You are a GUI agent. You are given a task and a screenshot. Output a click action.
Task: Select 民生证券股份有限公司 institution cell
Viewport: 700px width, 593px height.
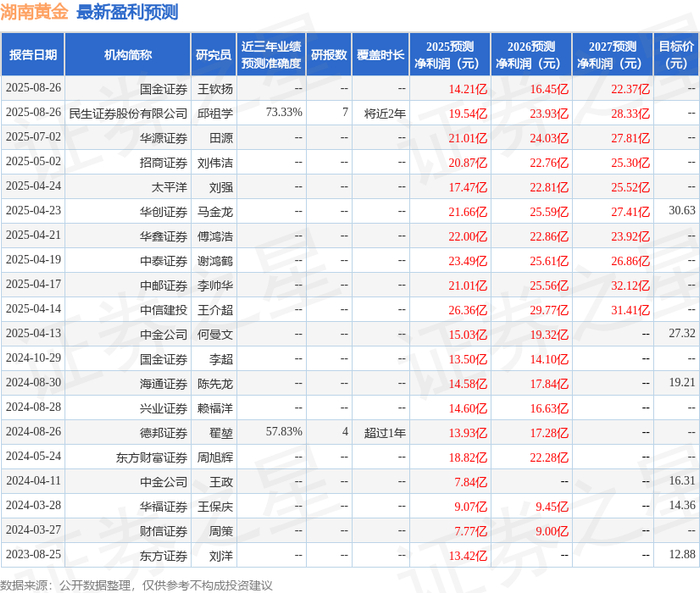click(x=128, y=113)
